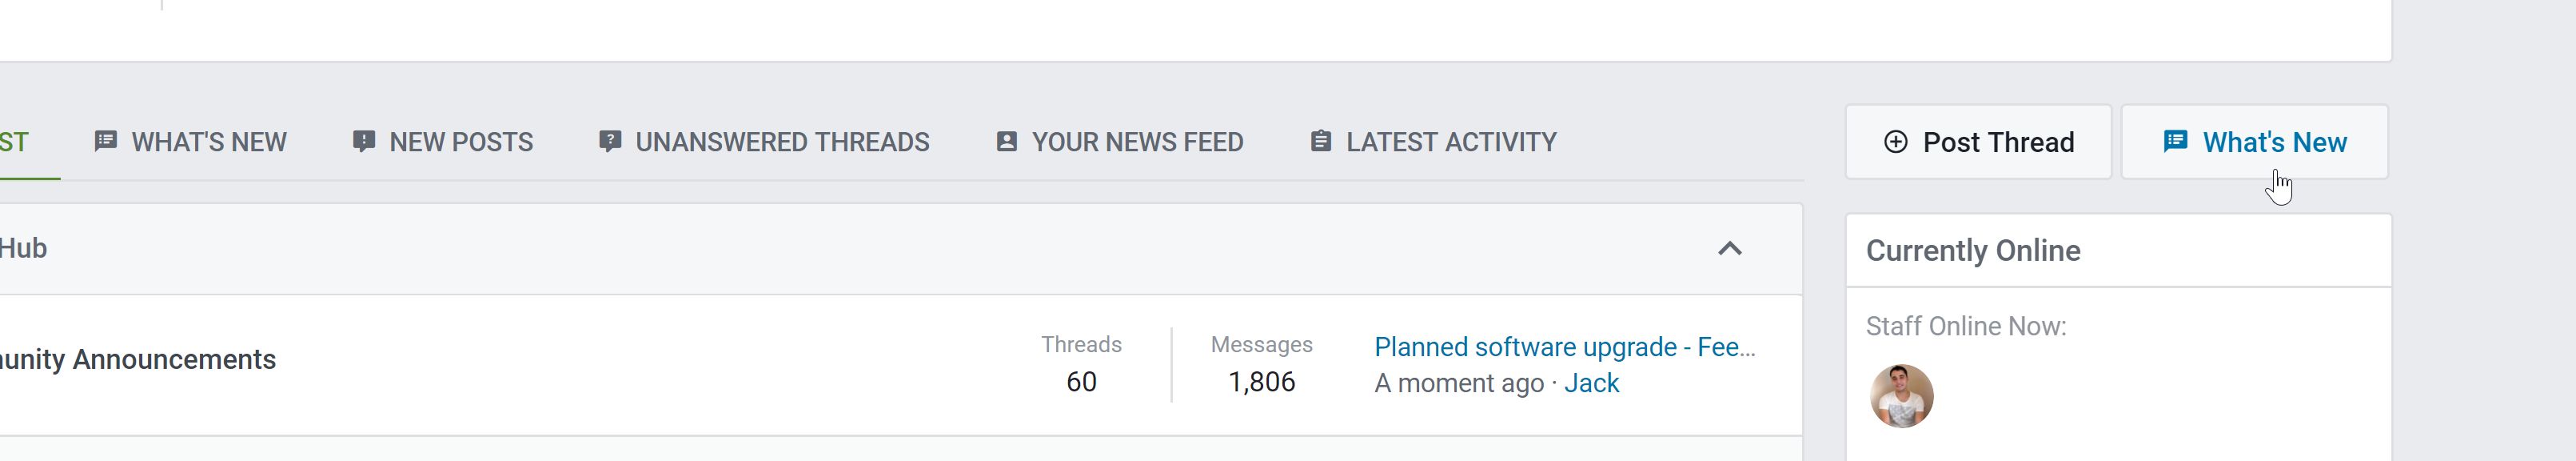
Task: Select the green-underlined active tab ending in ST
Action: coord(15,142)
